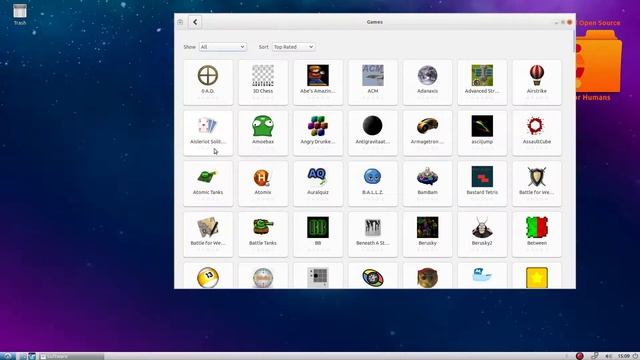Select the Auralquiz game tile
This screenshot has width=640, height=360.
[x=318, y=184]
